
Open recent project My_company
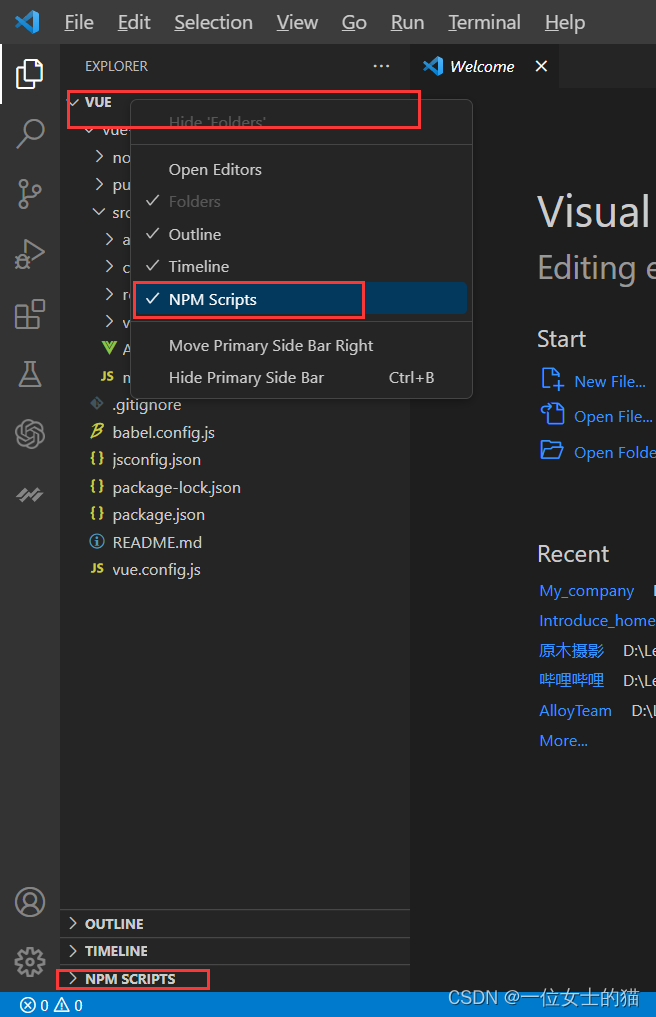[587, 591]
